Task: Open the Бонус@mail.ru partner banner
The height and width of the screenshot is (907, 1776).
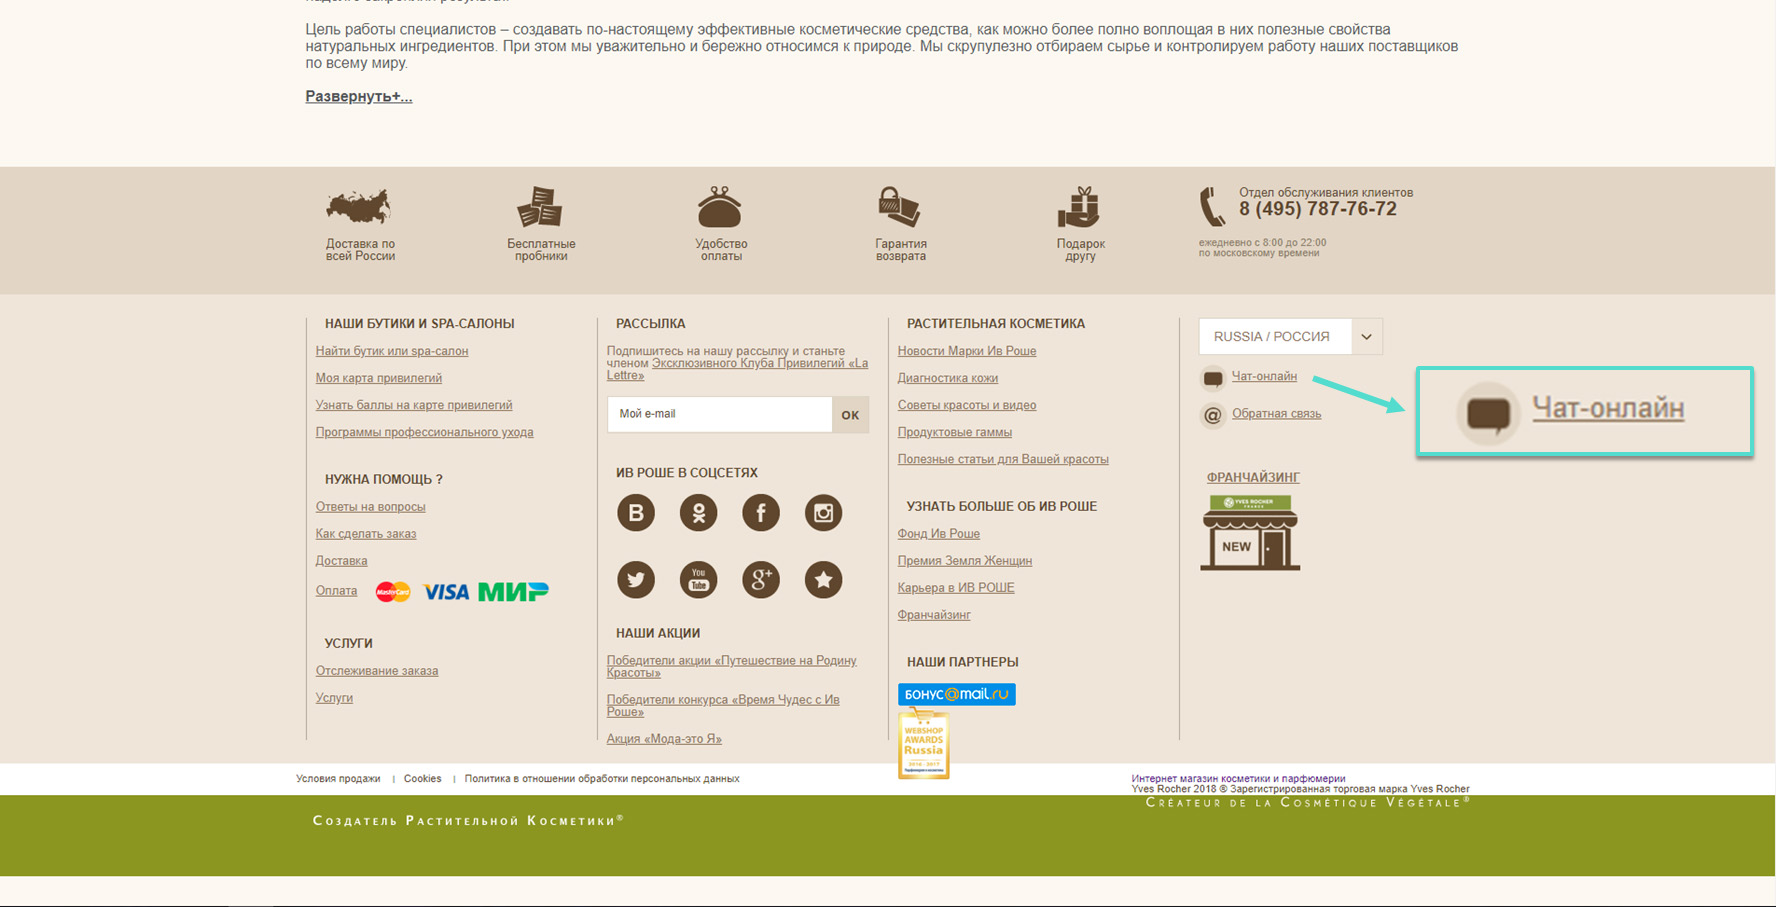Action: click(x=956, y=694)
